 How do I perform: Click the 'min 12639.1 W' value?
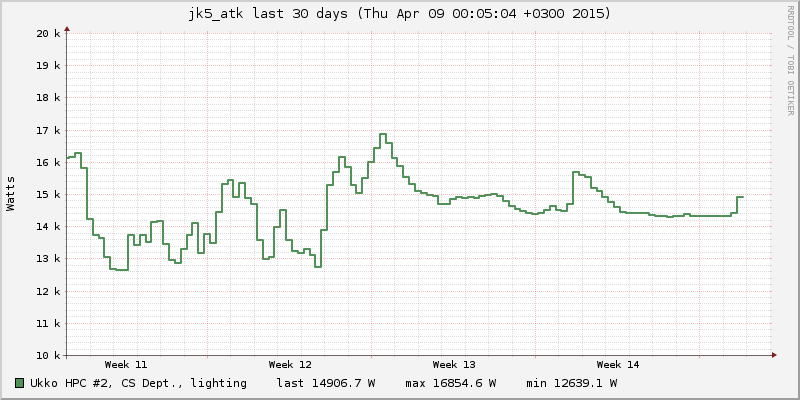pos(571,383)
